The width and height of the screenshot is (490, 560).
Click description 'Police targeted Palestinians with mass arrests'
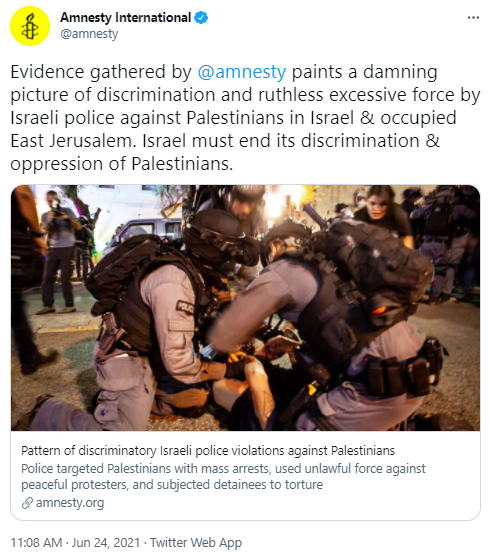223,476
